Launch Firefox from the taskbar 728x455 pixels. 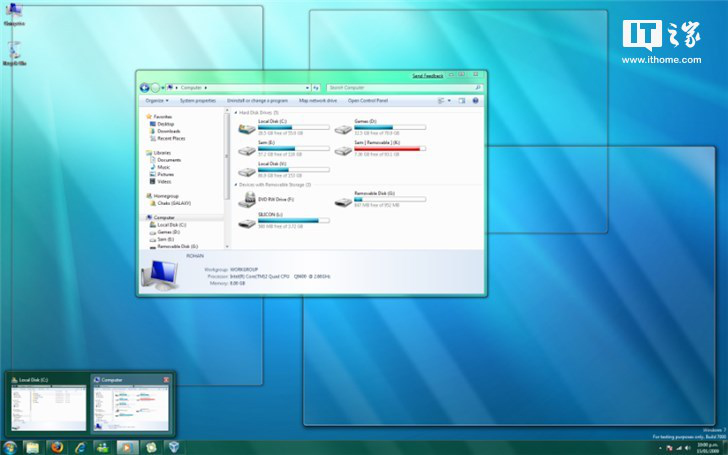[56, 446]
